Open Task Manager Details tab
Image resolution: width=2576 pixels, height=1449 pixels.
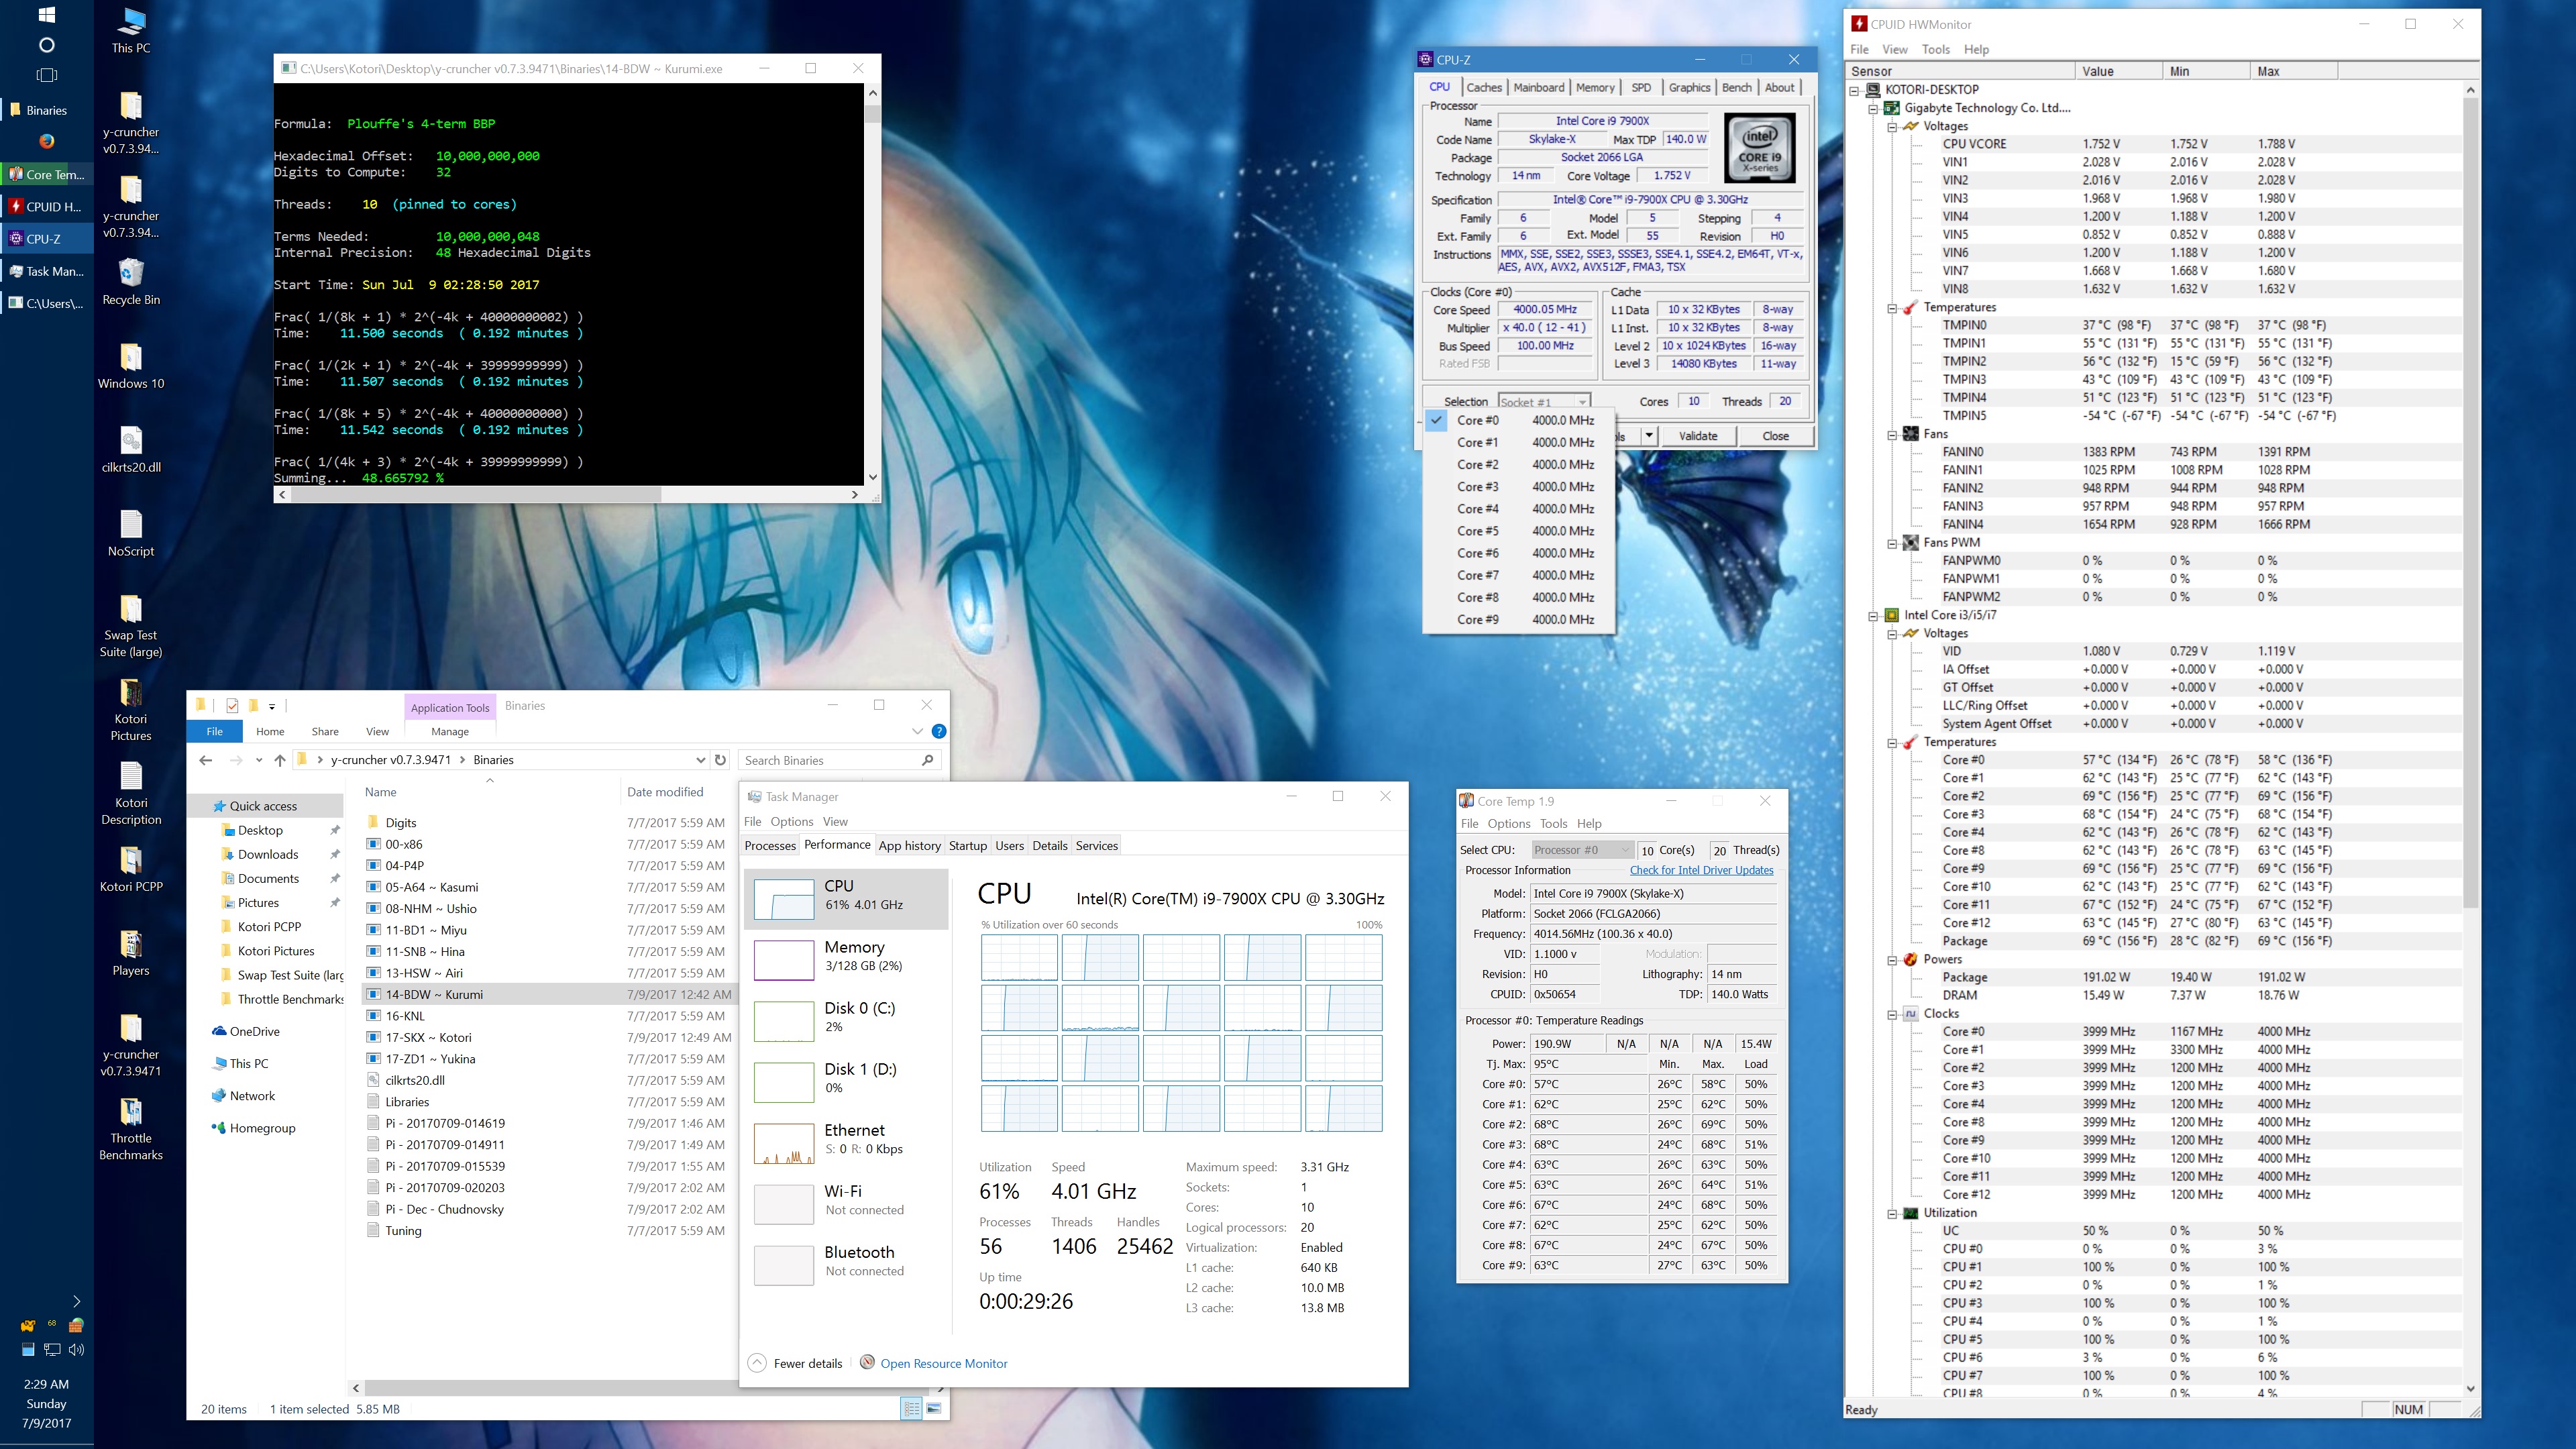tap(1049, 846)
